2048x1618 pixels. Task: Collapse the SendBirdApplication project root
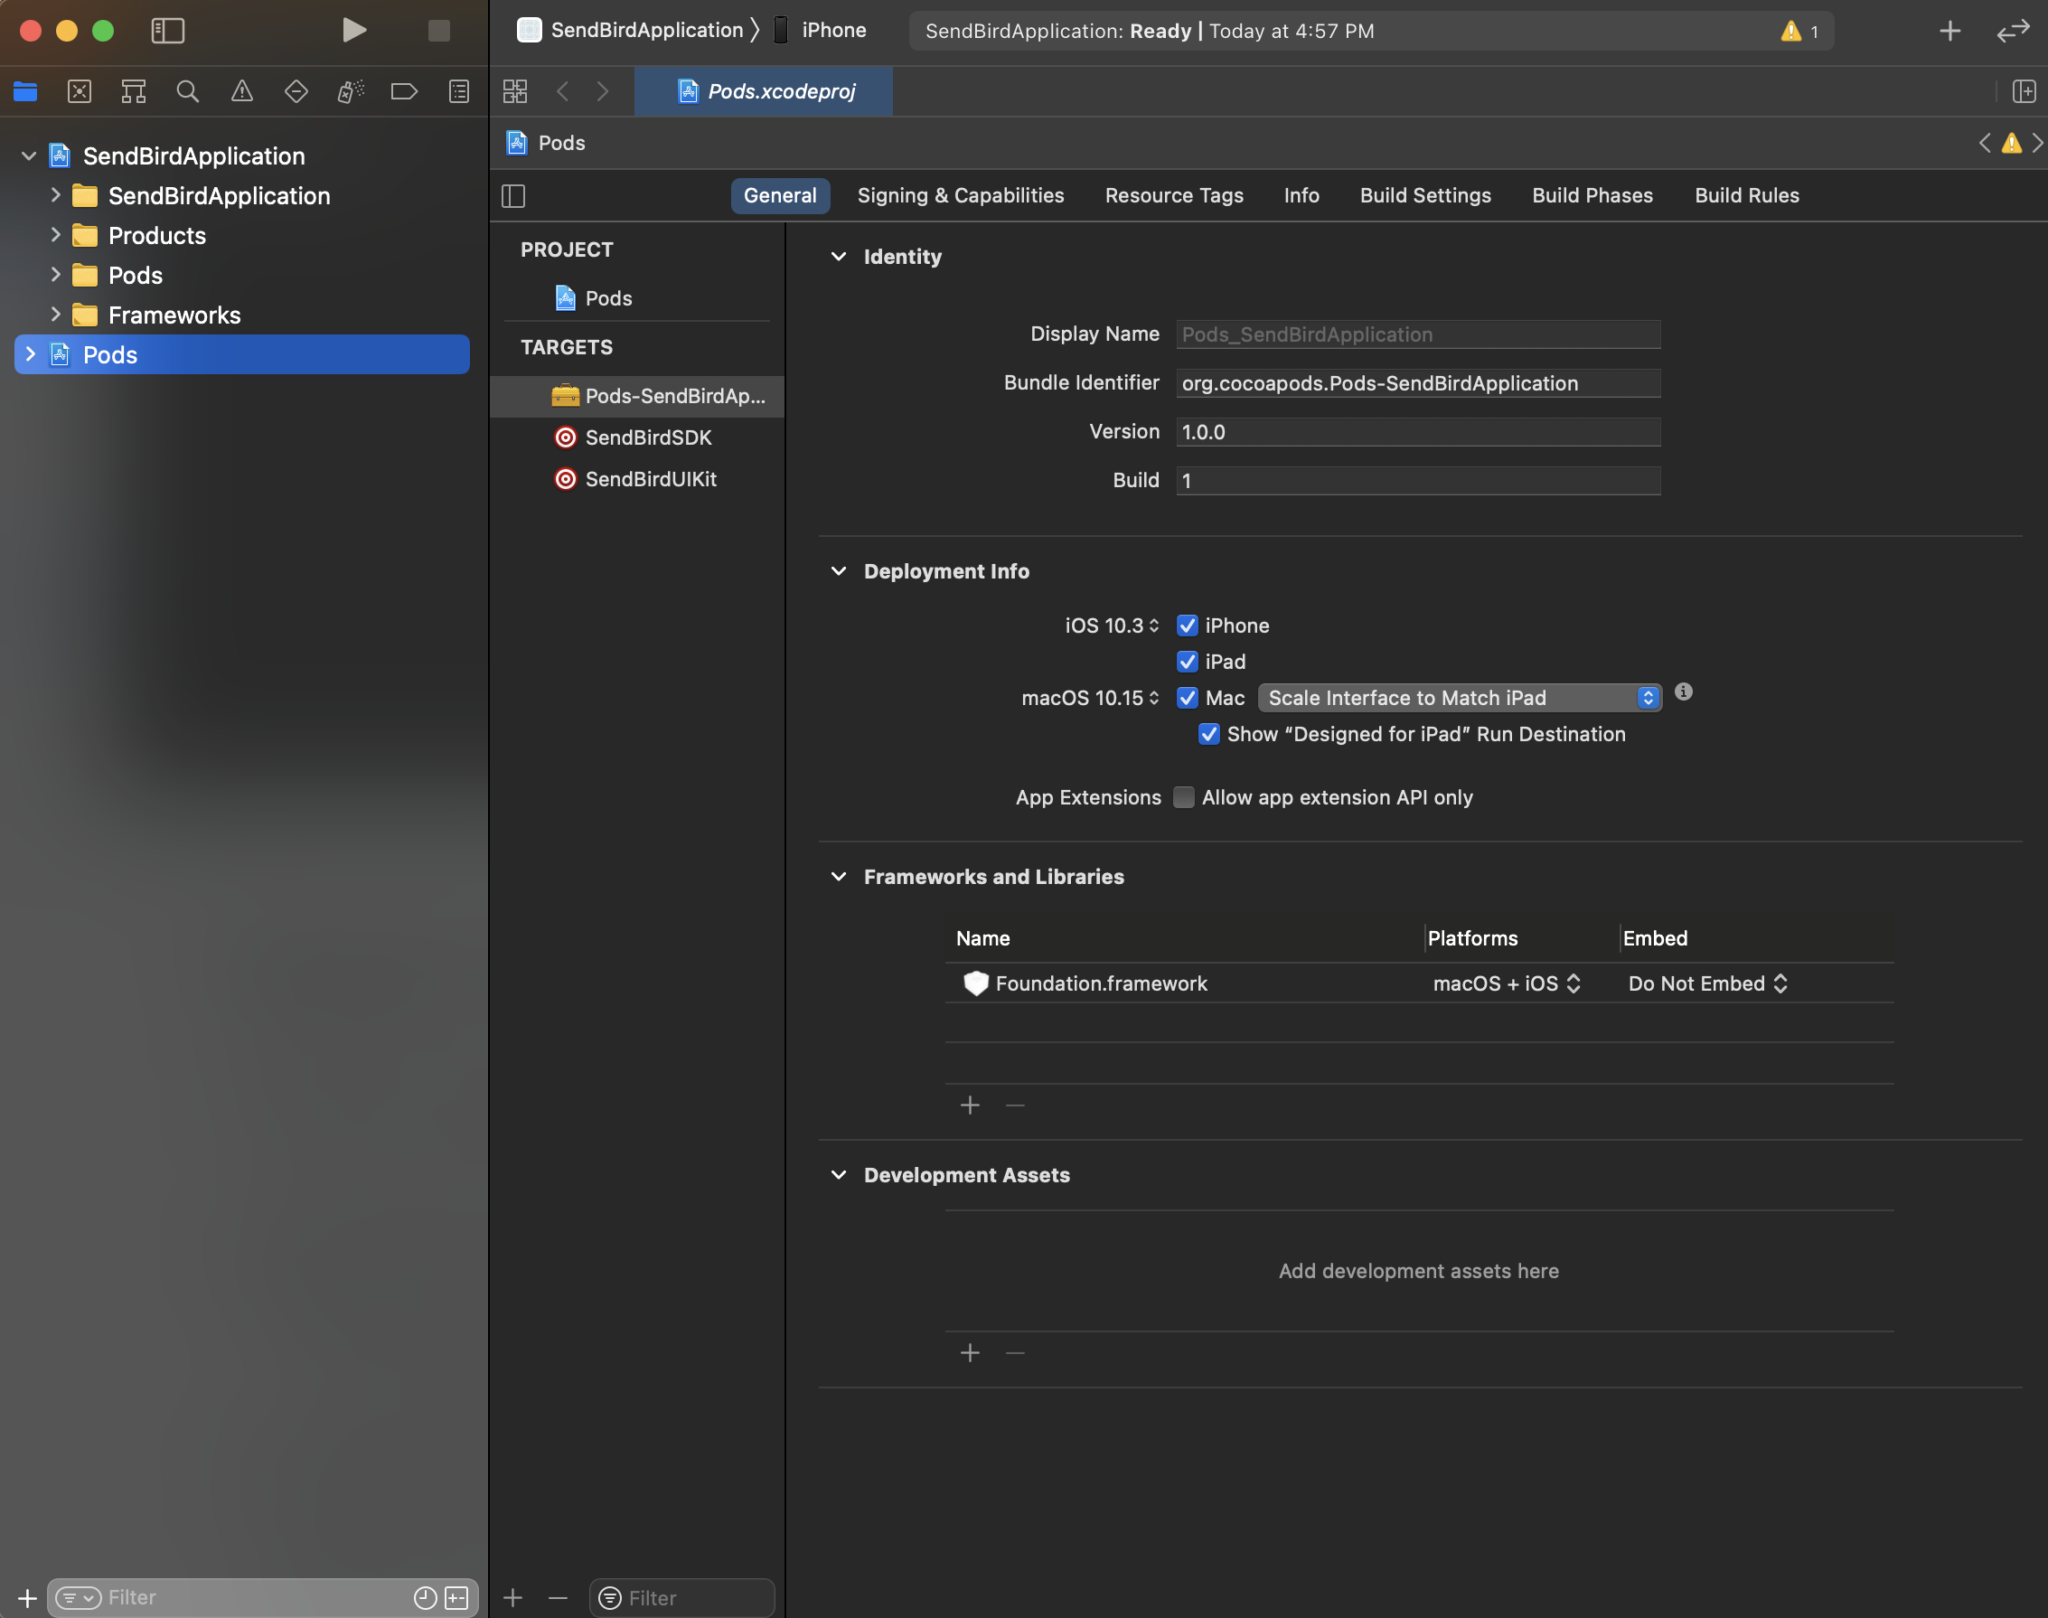click(29, 156)
